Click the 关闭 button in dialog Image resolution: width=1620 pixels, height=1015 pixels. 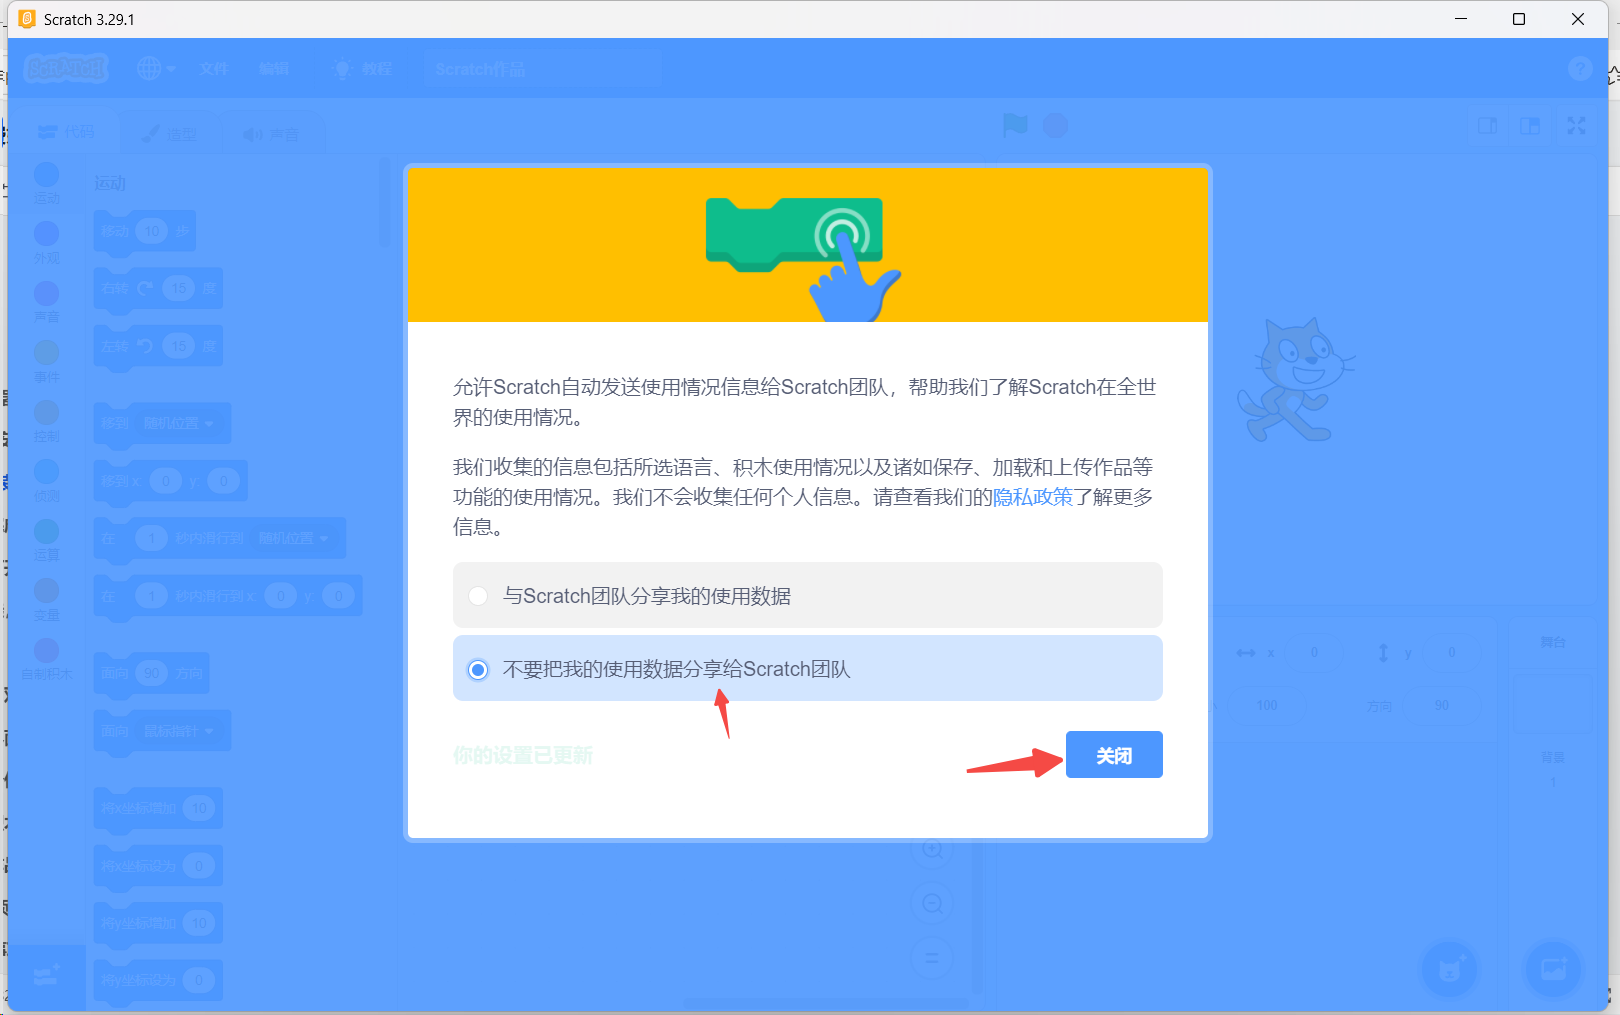point(1114,755)
